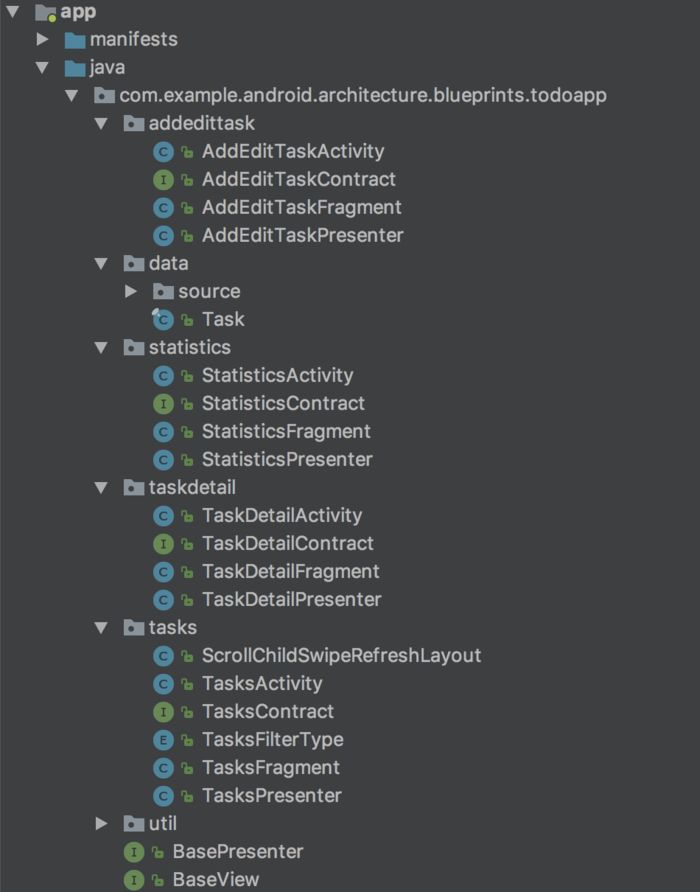This screenshot has width=700, height=892.
Task: Click the statistics package folder icon
Action: 133,348
